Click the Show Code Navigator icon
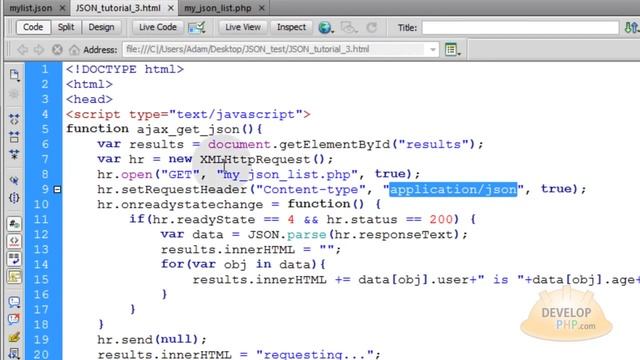The height and width of the screenshot is (360, 640). tap(14, 94)
